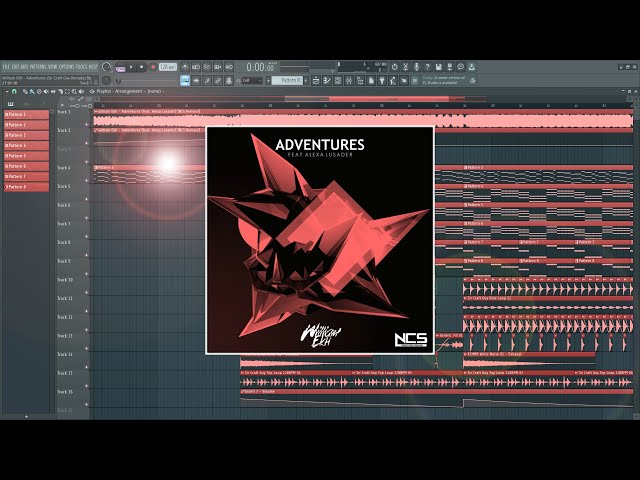
Task: Click the floppy disk save icon
Action: coord(439,67)
